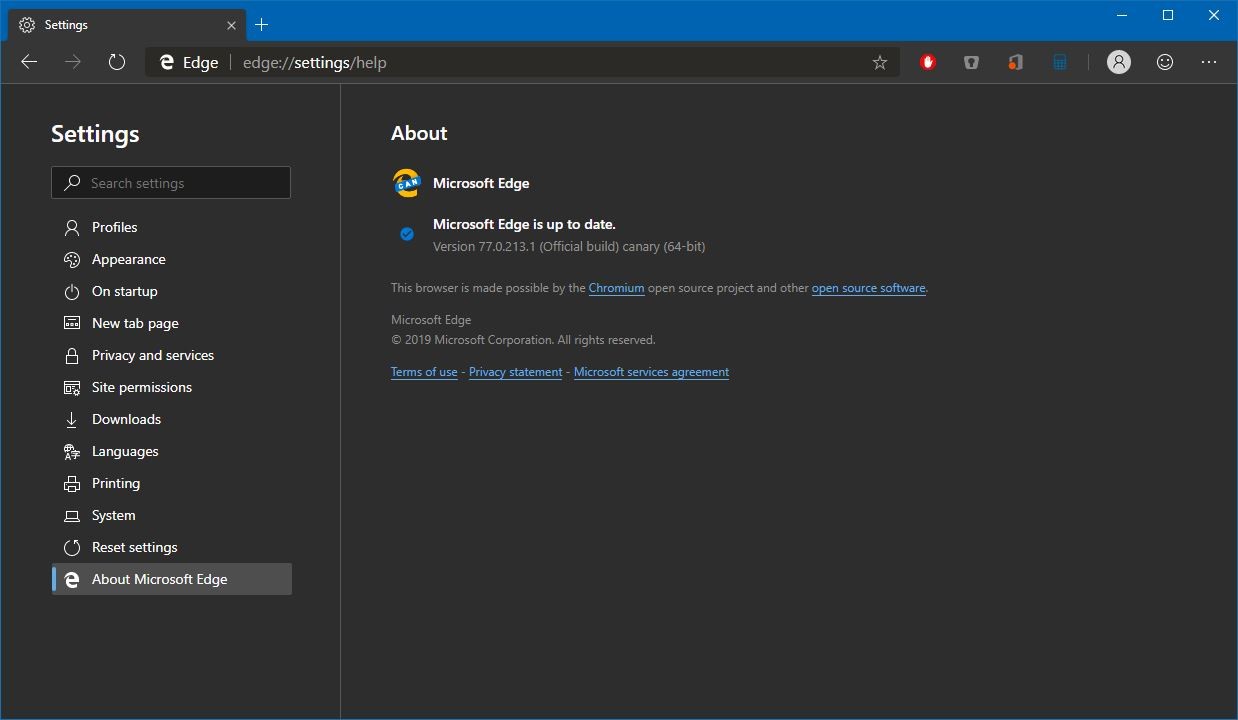Open the Terms of use link
Viewport: 1238px width, 720px height.
click(x=424, y=372)
